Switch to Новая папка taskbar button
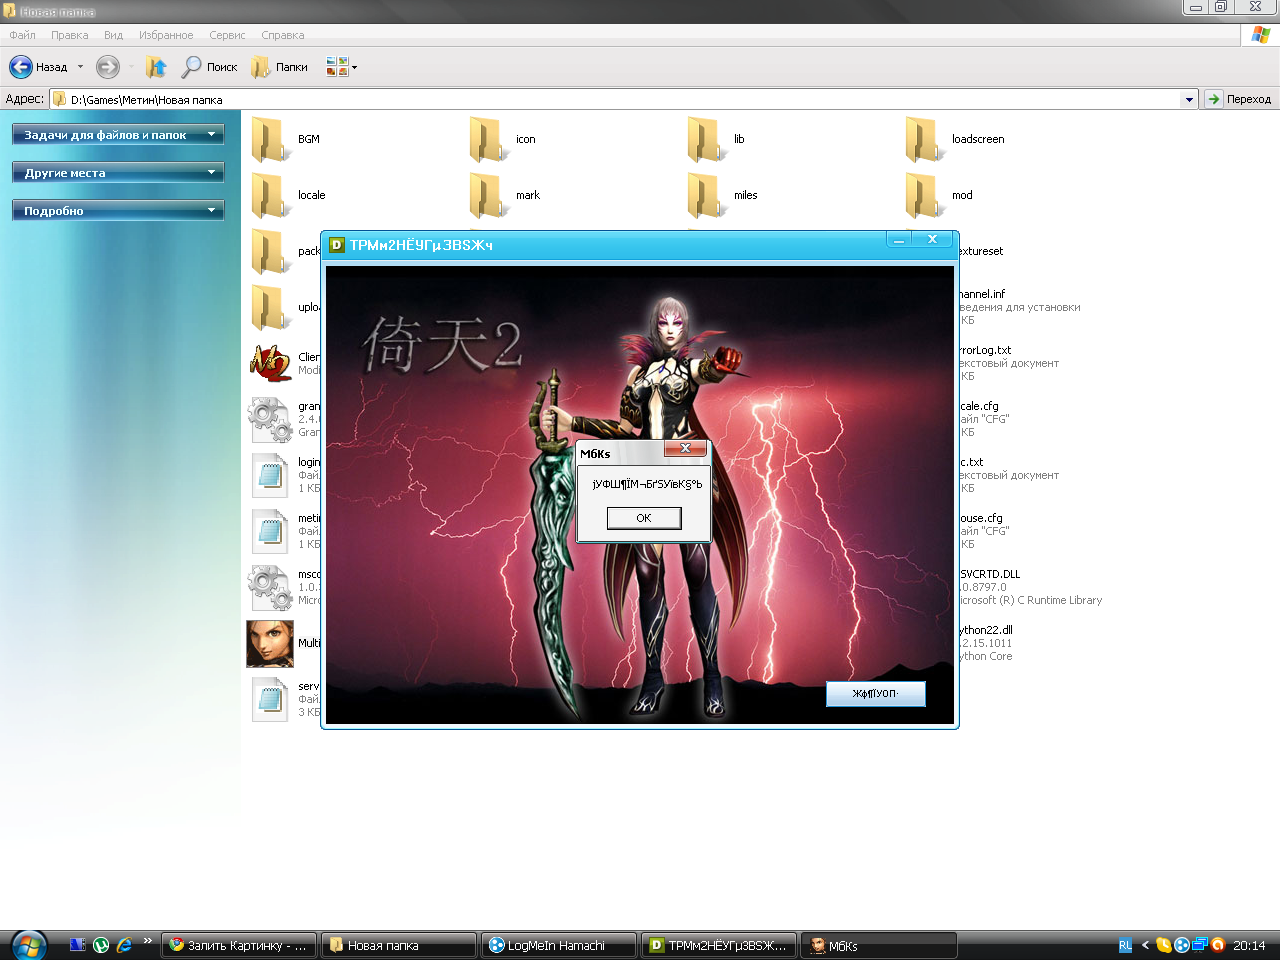 click(x=399, y=945)
